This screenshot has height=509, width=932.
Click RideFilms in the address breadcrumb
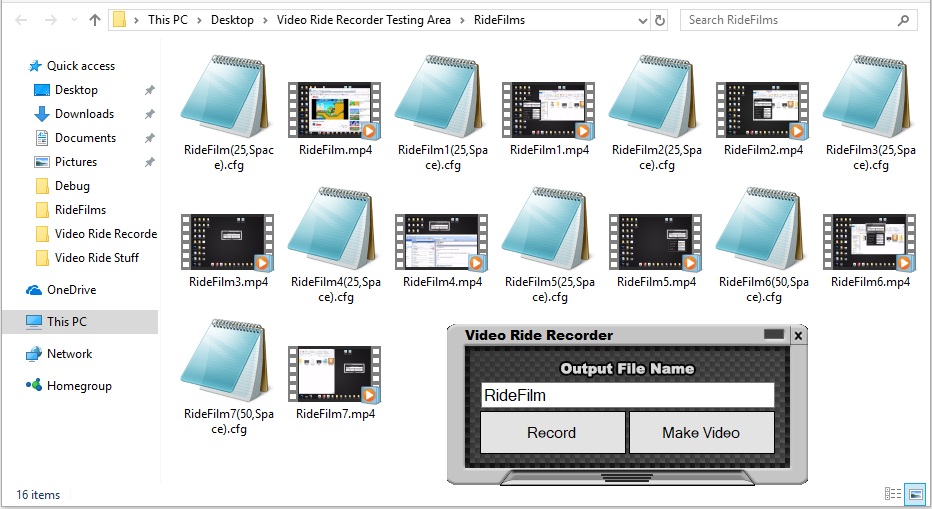point(499,20)
